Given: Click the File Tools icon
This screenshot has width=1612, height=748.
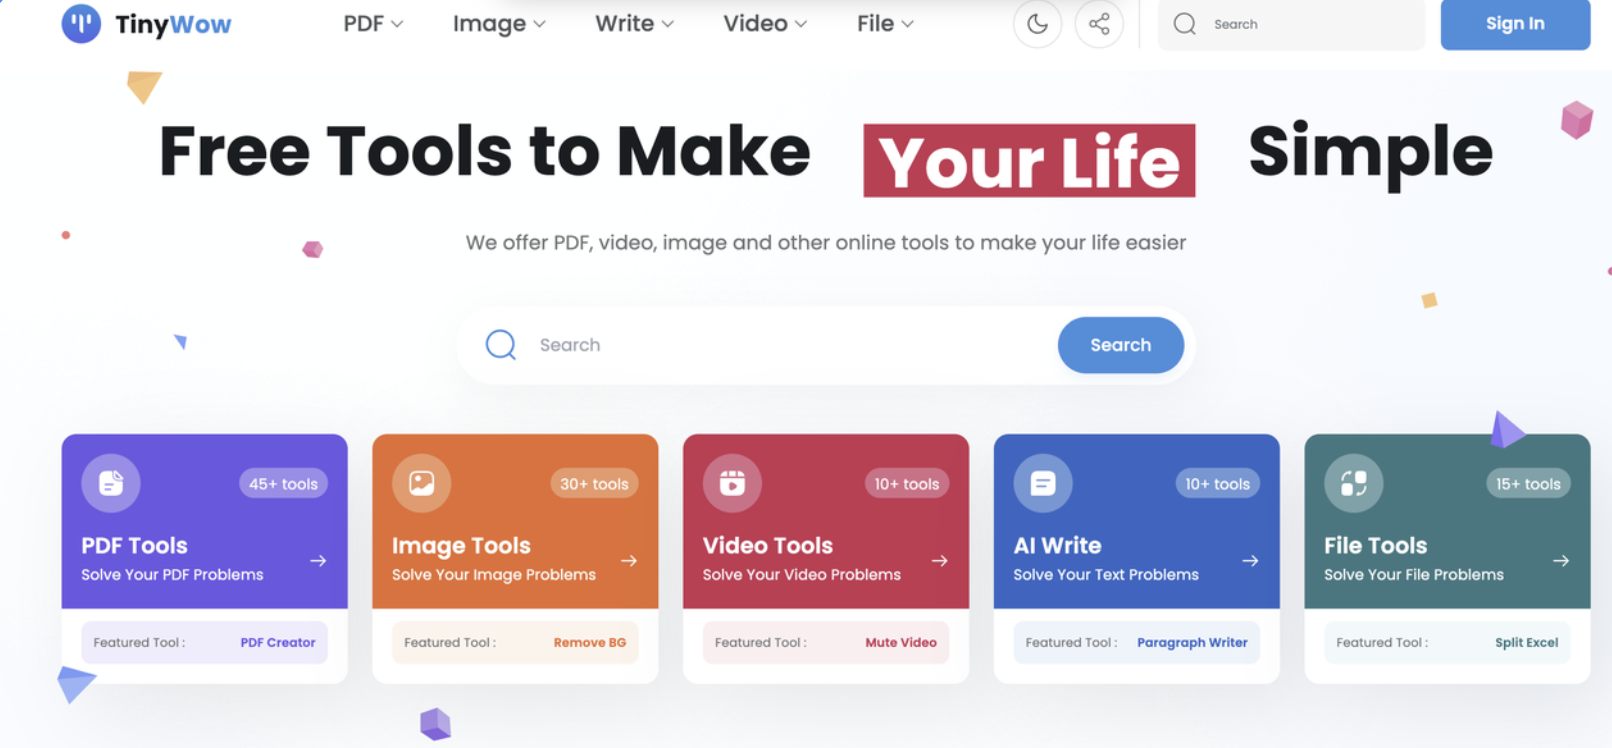Looking at the screenshot, I should click(1353, 483).
